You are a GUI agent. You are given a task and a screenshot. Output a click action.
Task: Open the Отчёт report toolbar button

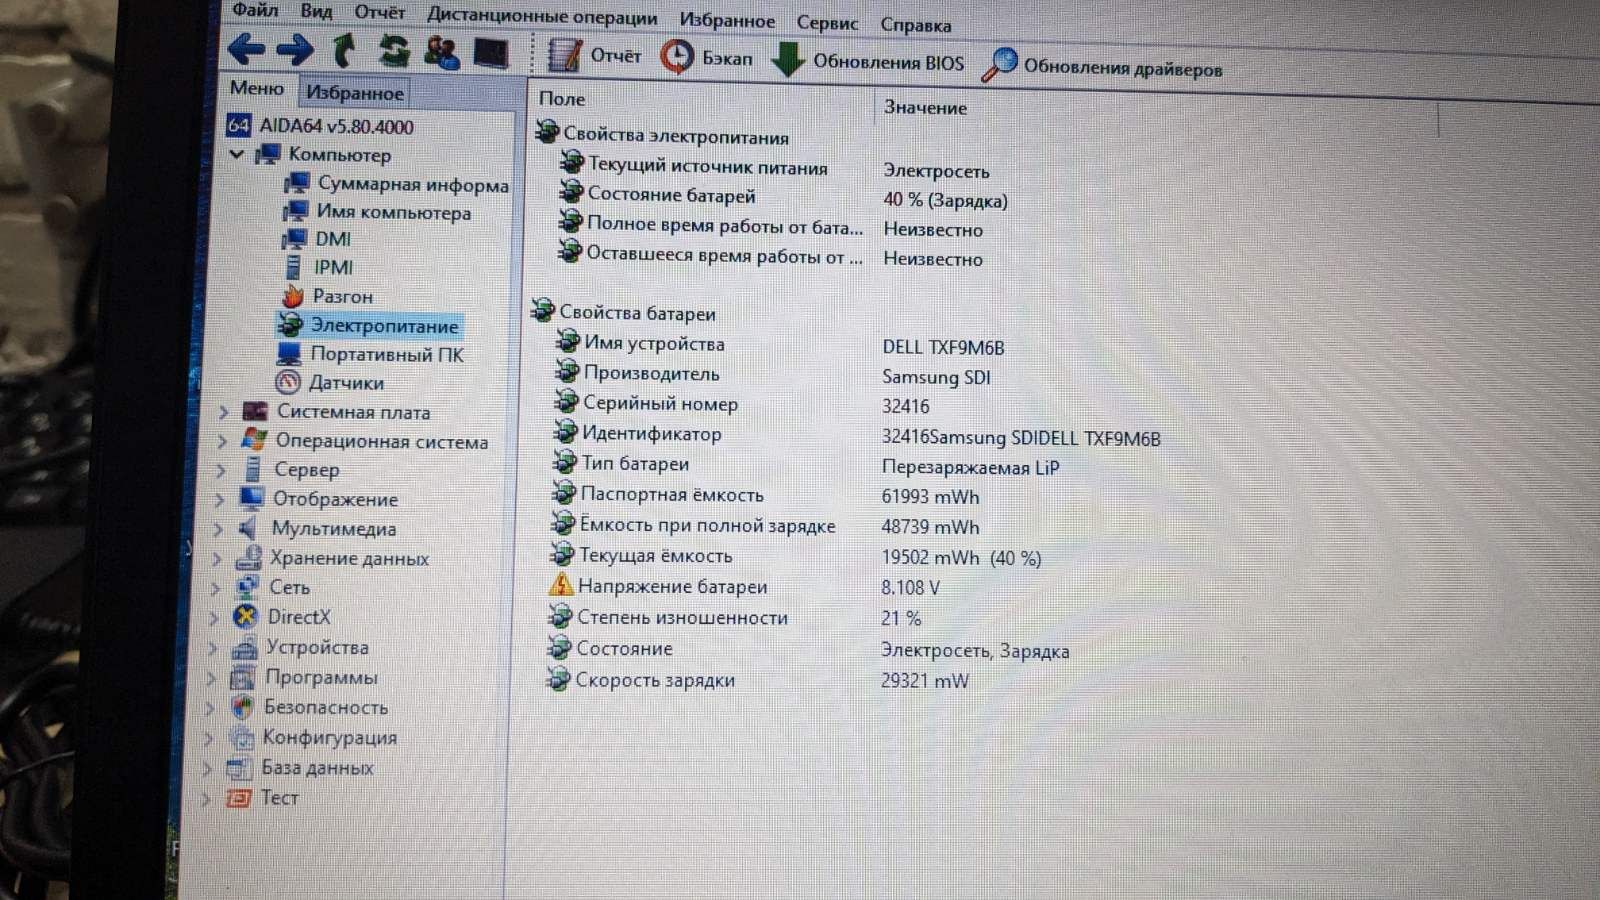point(594,56)
